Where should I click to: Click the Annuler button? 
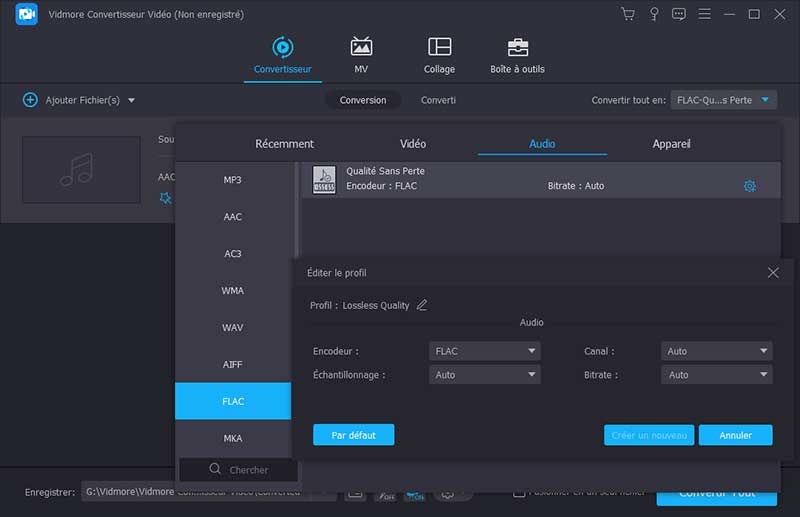pyautogui.click(x=735, y=435)
